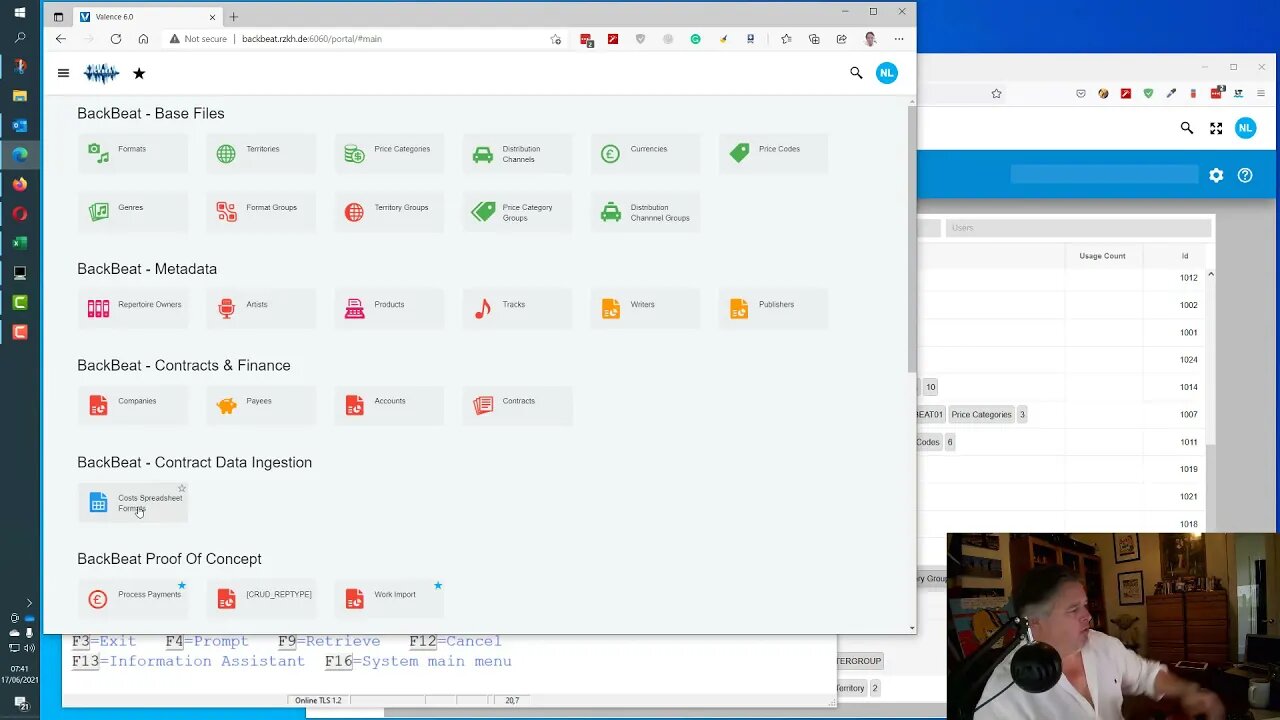Open the Accounts tile

click(x=388, y=405)
